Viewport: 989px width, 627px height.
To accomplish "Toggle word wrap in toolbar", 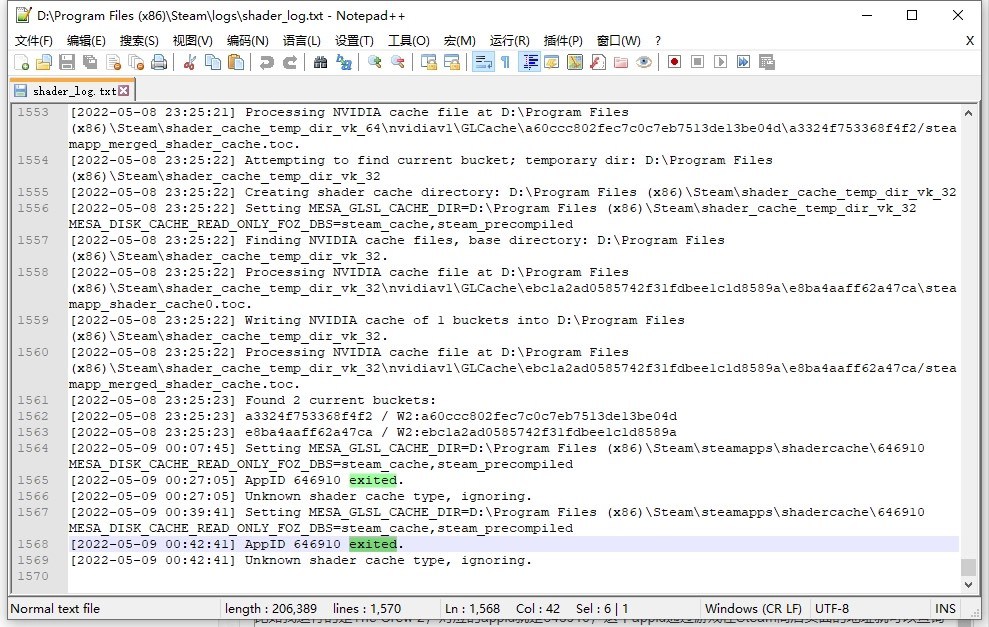I will 484,62.
